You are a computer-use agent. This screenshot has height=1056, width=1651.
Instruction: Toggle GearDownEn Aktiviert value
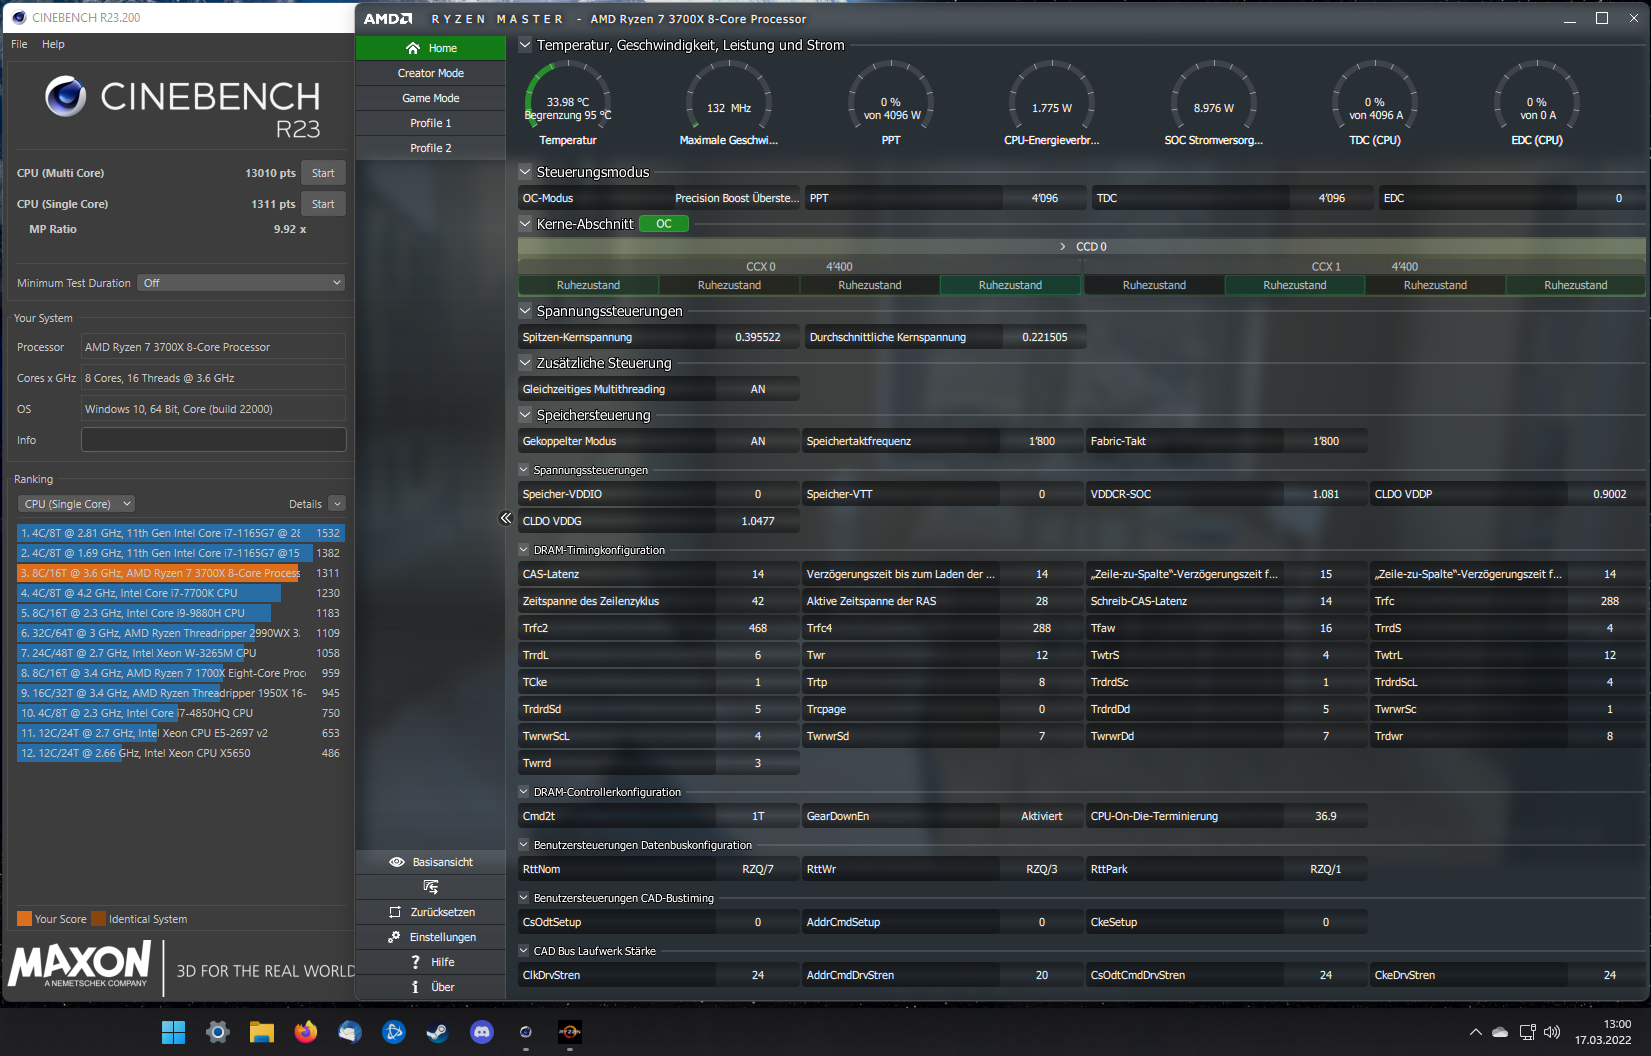(1042, 816)
